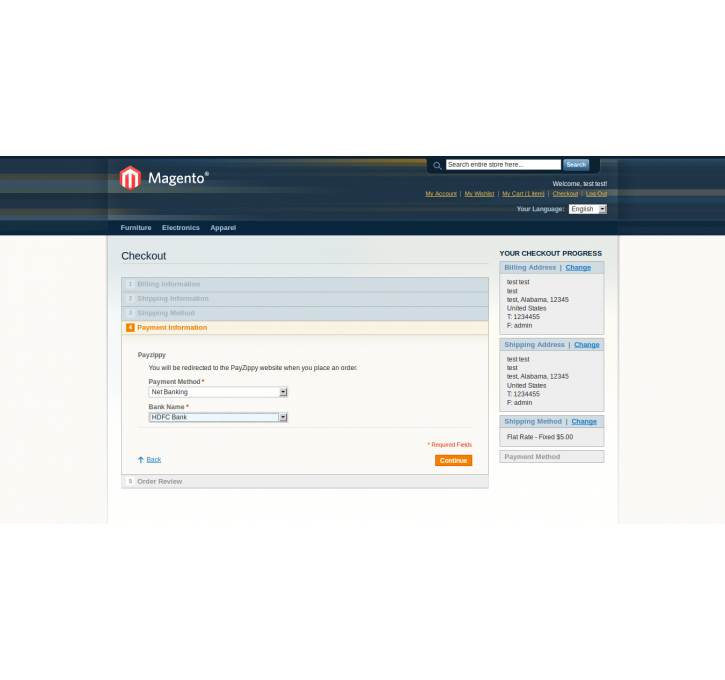The image size is (725, 680).
Task: Click the Log Out link
Action: click(x=596, y=194)
